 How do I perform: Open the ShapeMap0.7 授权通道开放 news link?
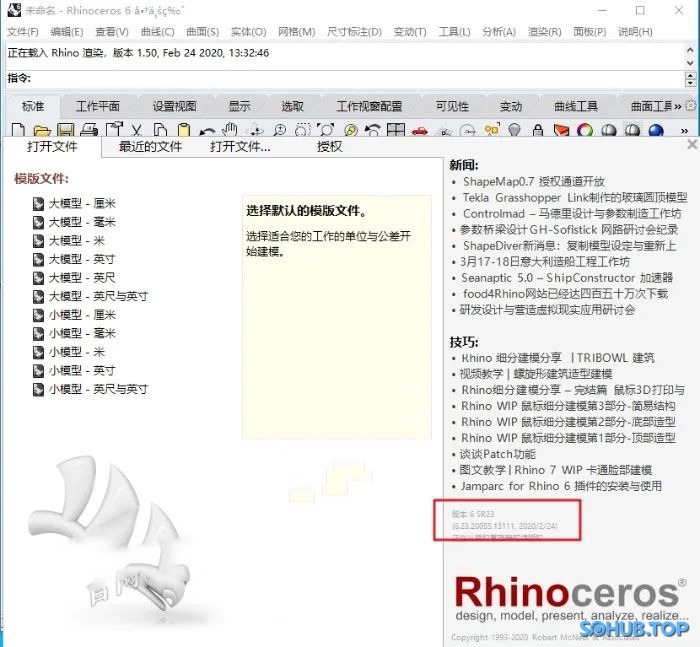click(533, 182)
